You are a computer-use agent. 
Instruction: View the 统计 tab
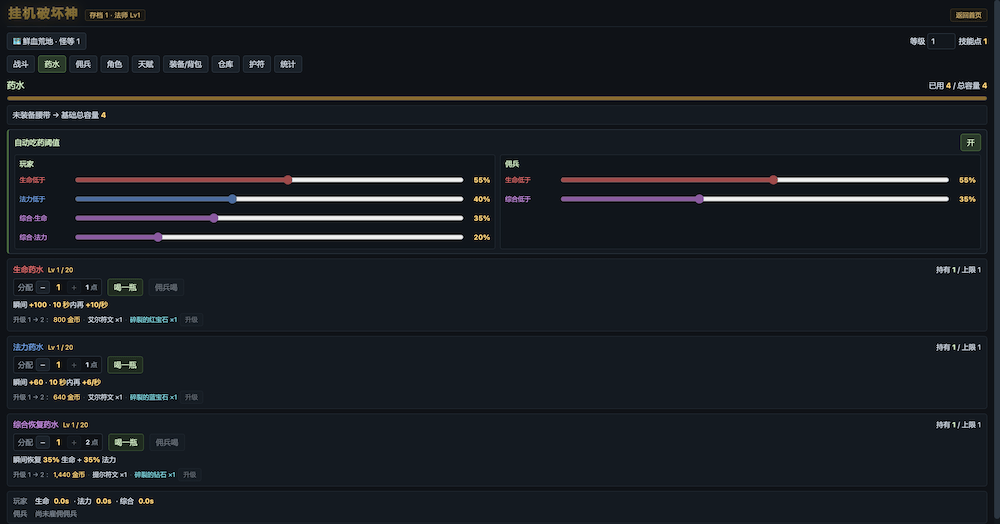click(x=288, y=64)
